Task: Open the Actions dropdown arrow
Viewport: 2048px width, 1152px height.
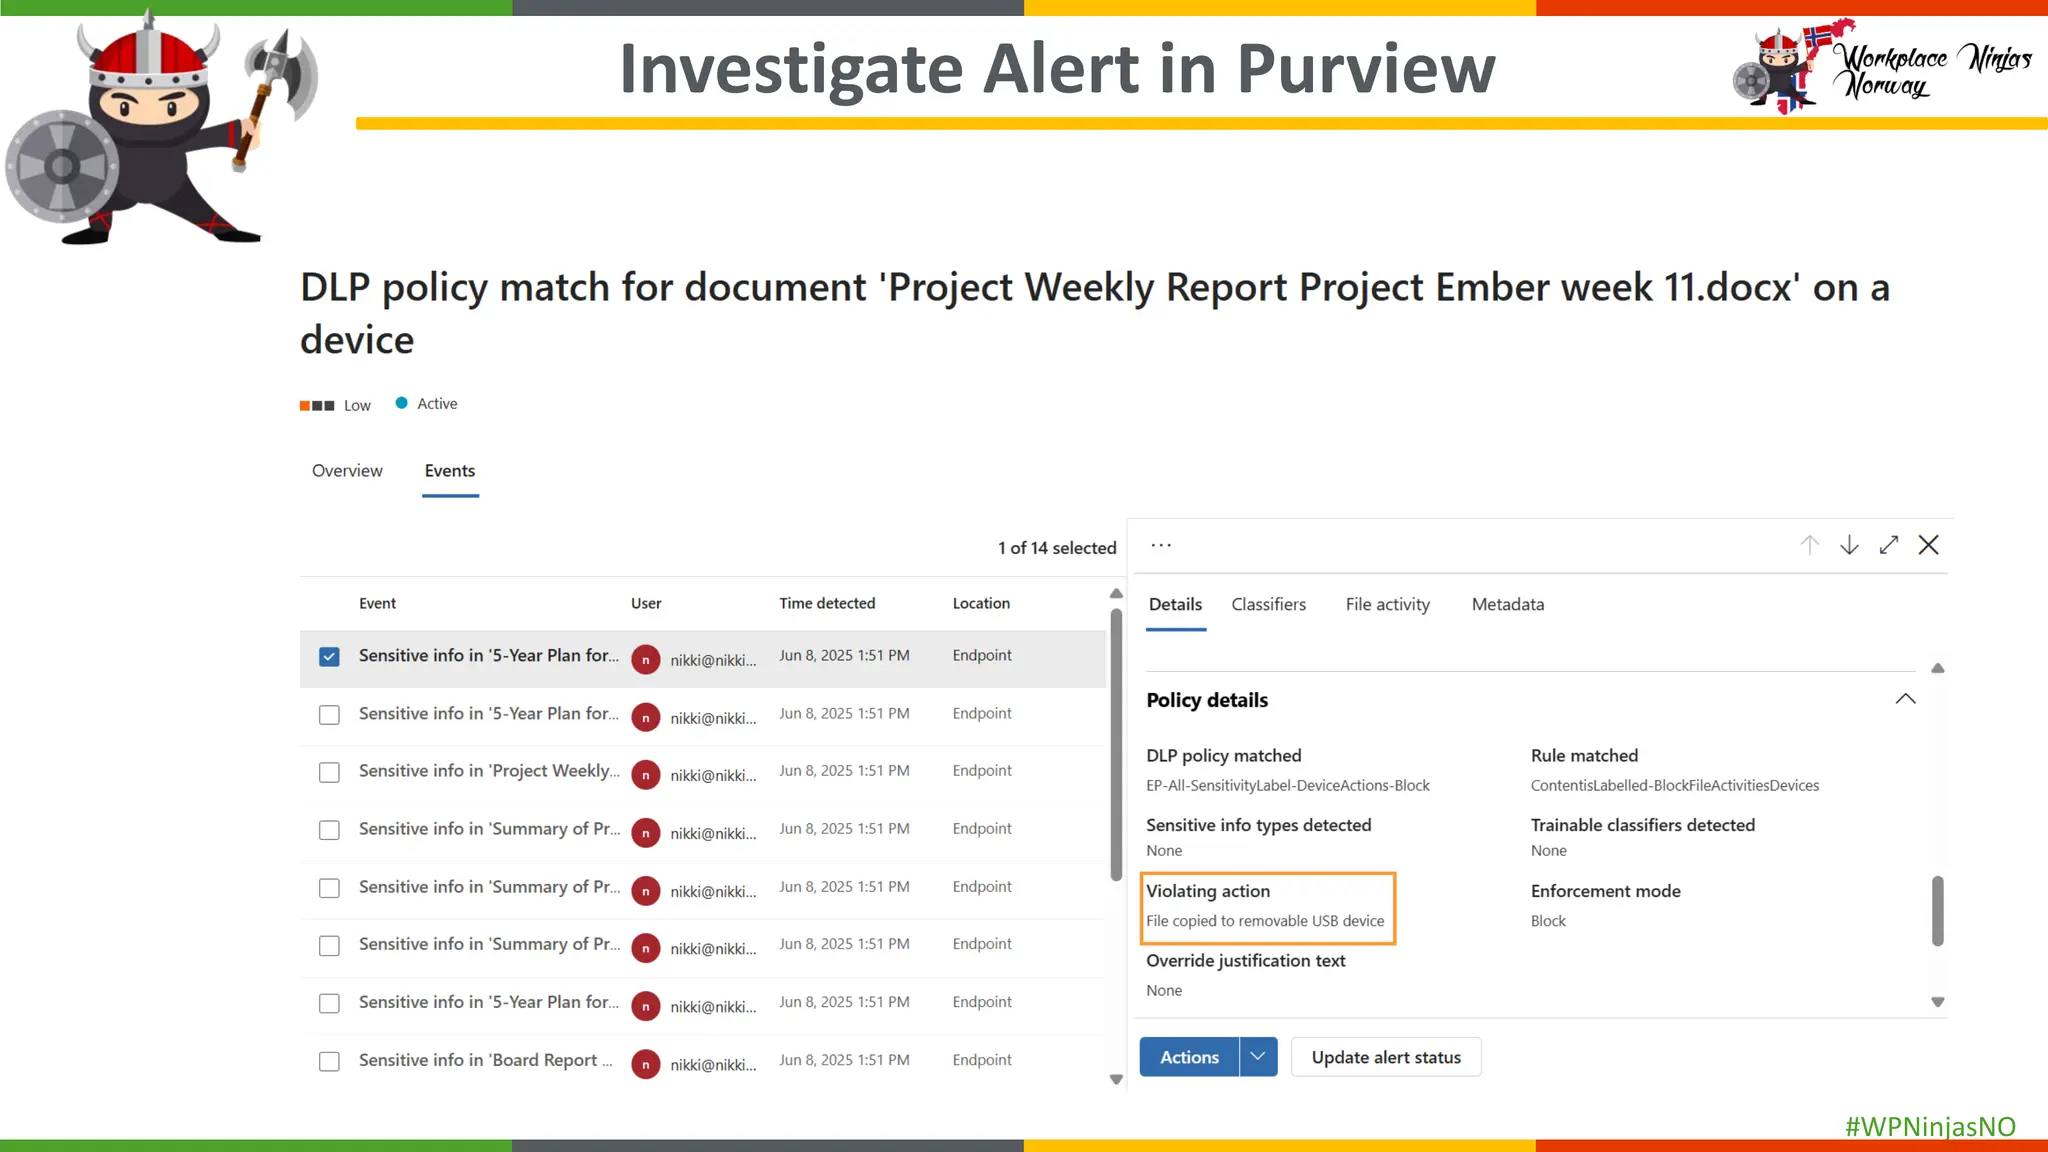Action: tap(1258, 1057)
